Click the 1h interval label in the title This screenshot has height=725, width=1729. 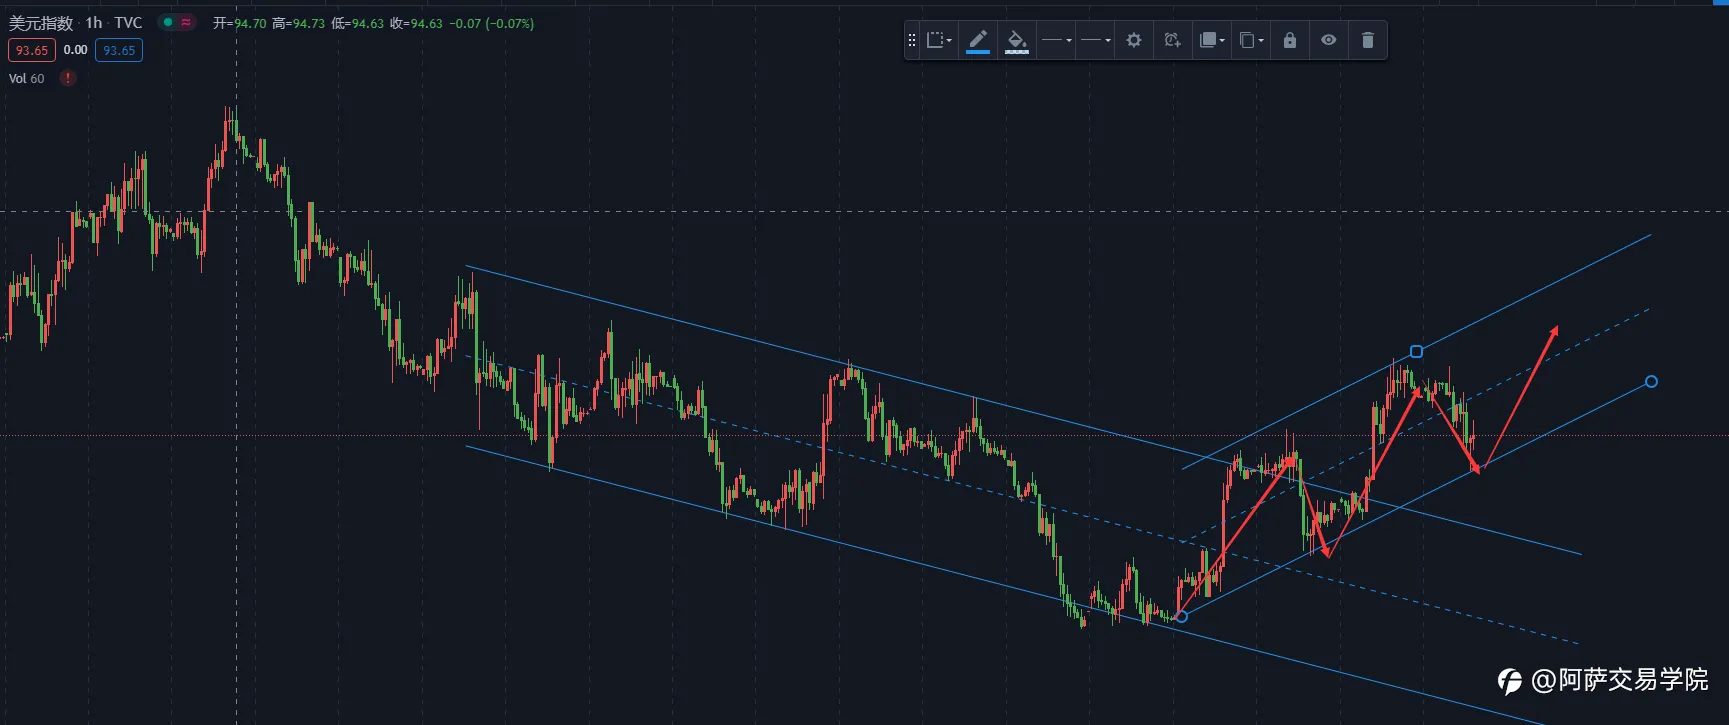tap(94, 22)
